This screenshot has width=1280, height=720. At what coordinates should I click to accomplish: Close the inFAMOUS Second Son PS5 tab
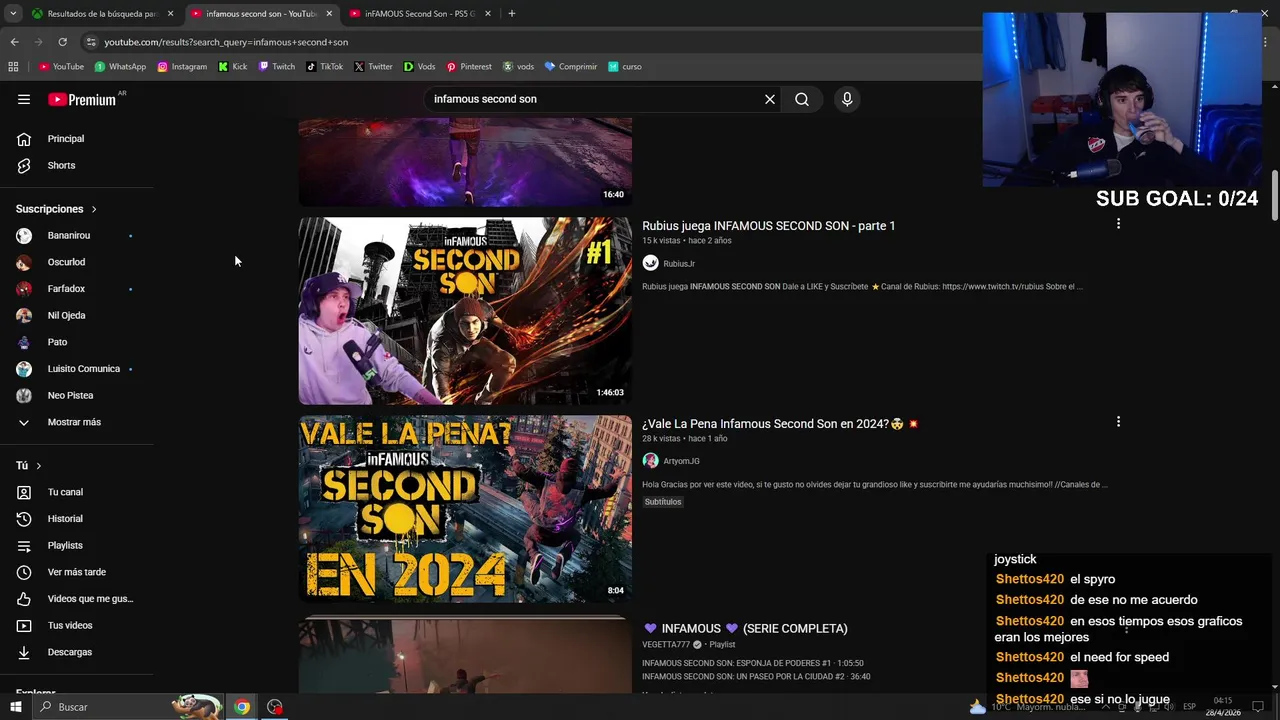[488, 14]
